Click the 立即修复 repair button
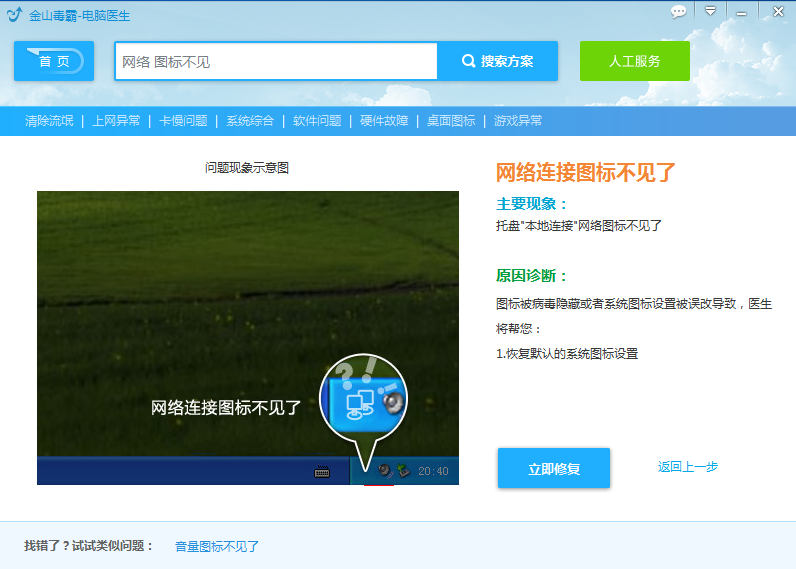 pyautogui.click(x=554, y=468)
